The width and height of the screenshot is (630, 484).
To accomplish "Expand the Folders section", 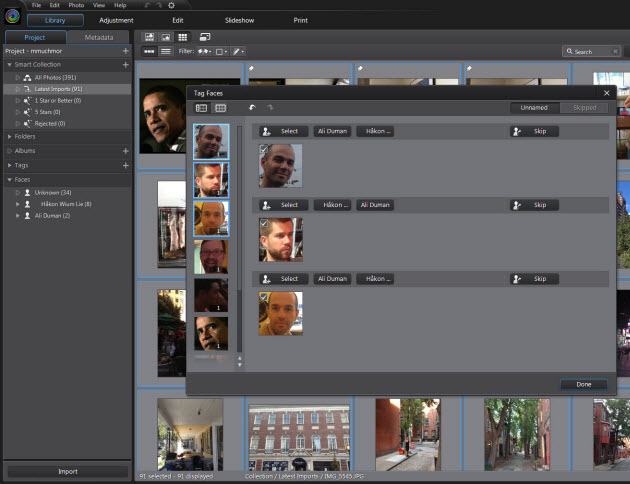I will 9,136.
